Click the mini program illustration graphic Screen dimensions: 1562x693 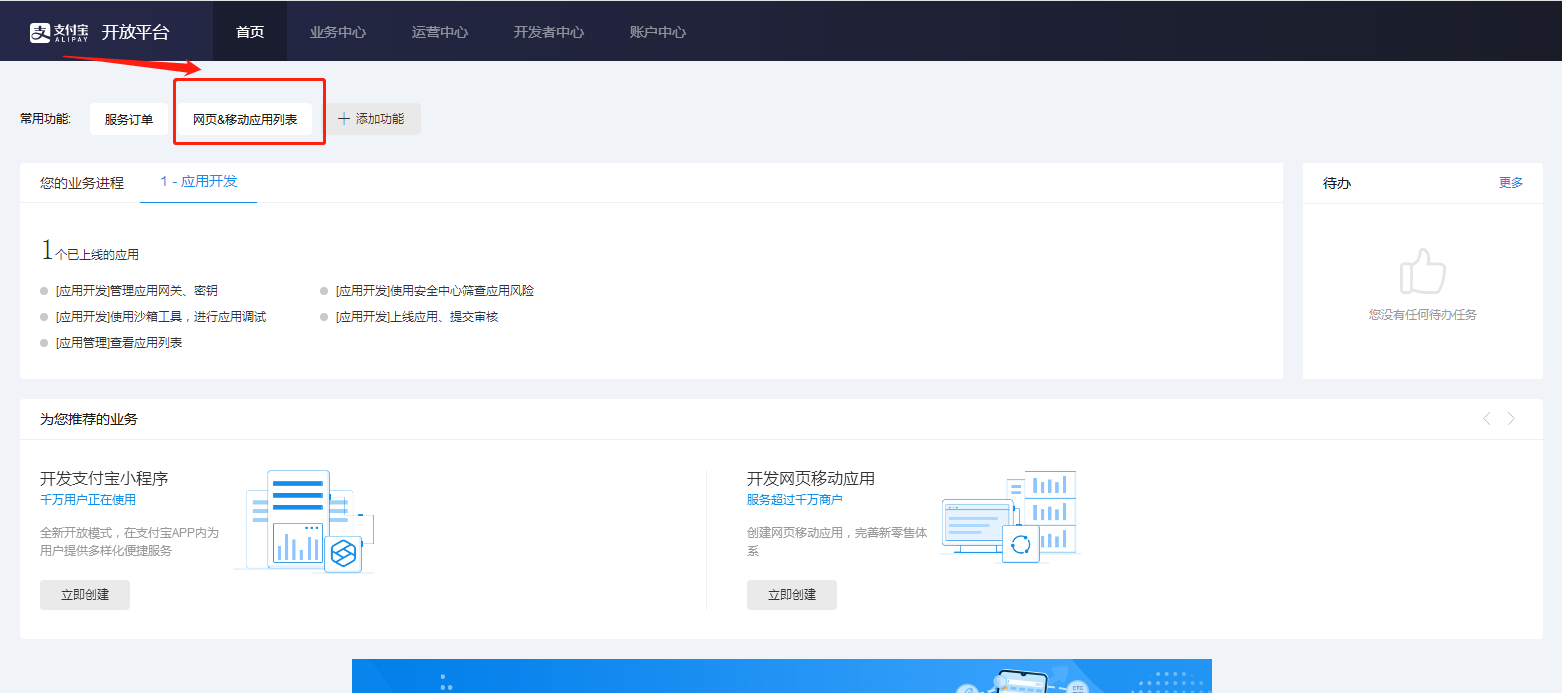pyautogui.click(x=305, y=521)
